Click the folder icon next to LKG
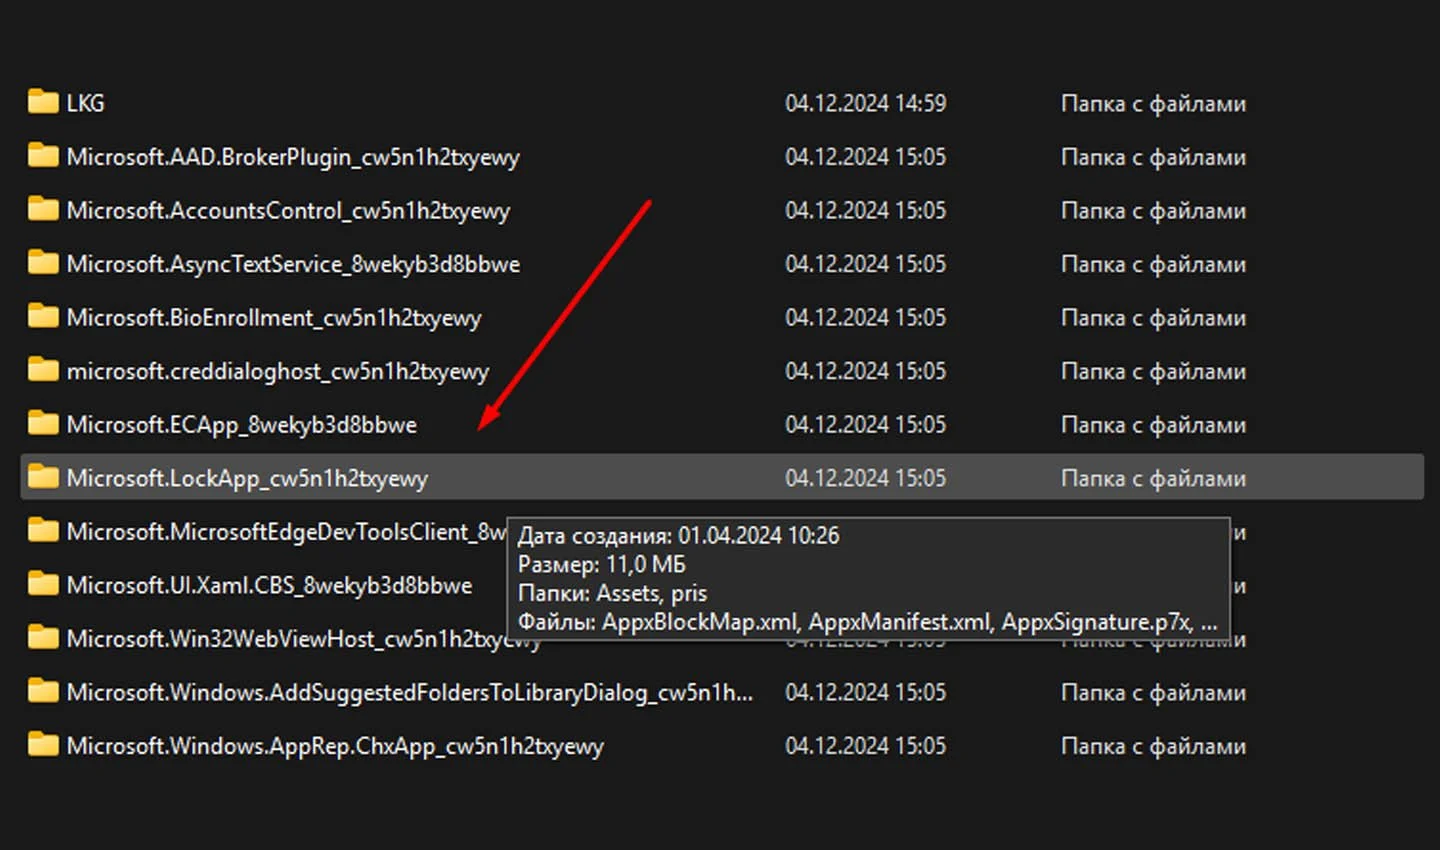The image size is (1440, 850). (x=43, y=102)
